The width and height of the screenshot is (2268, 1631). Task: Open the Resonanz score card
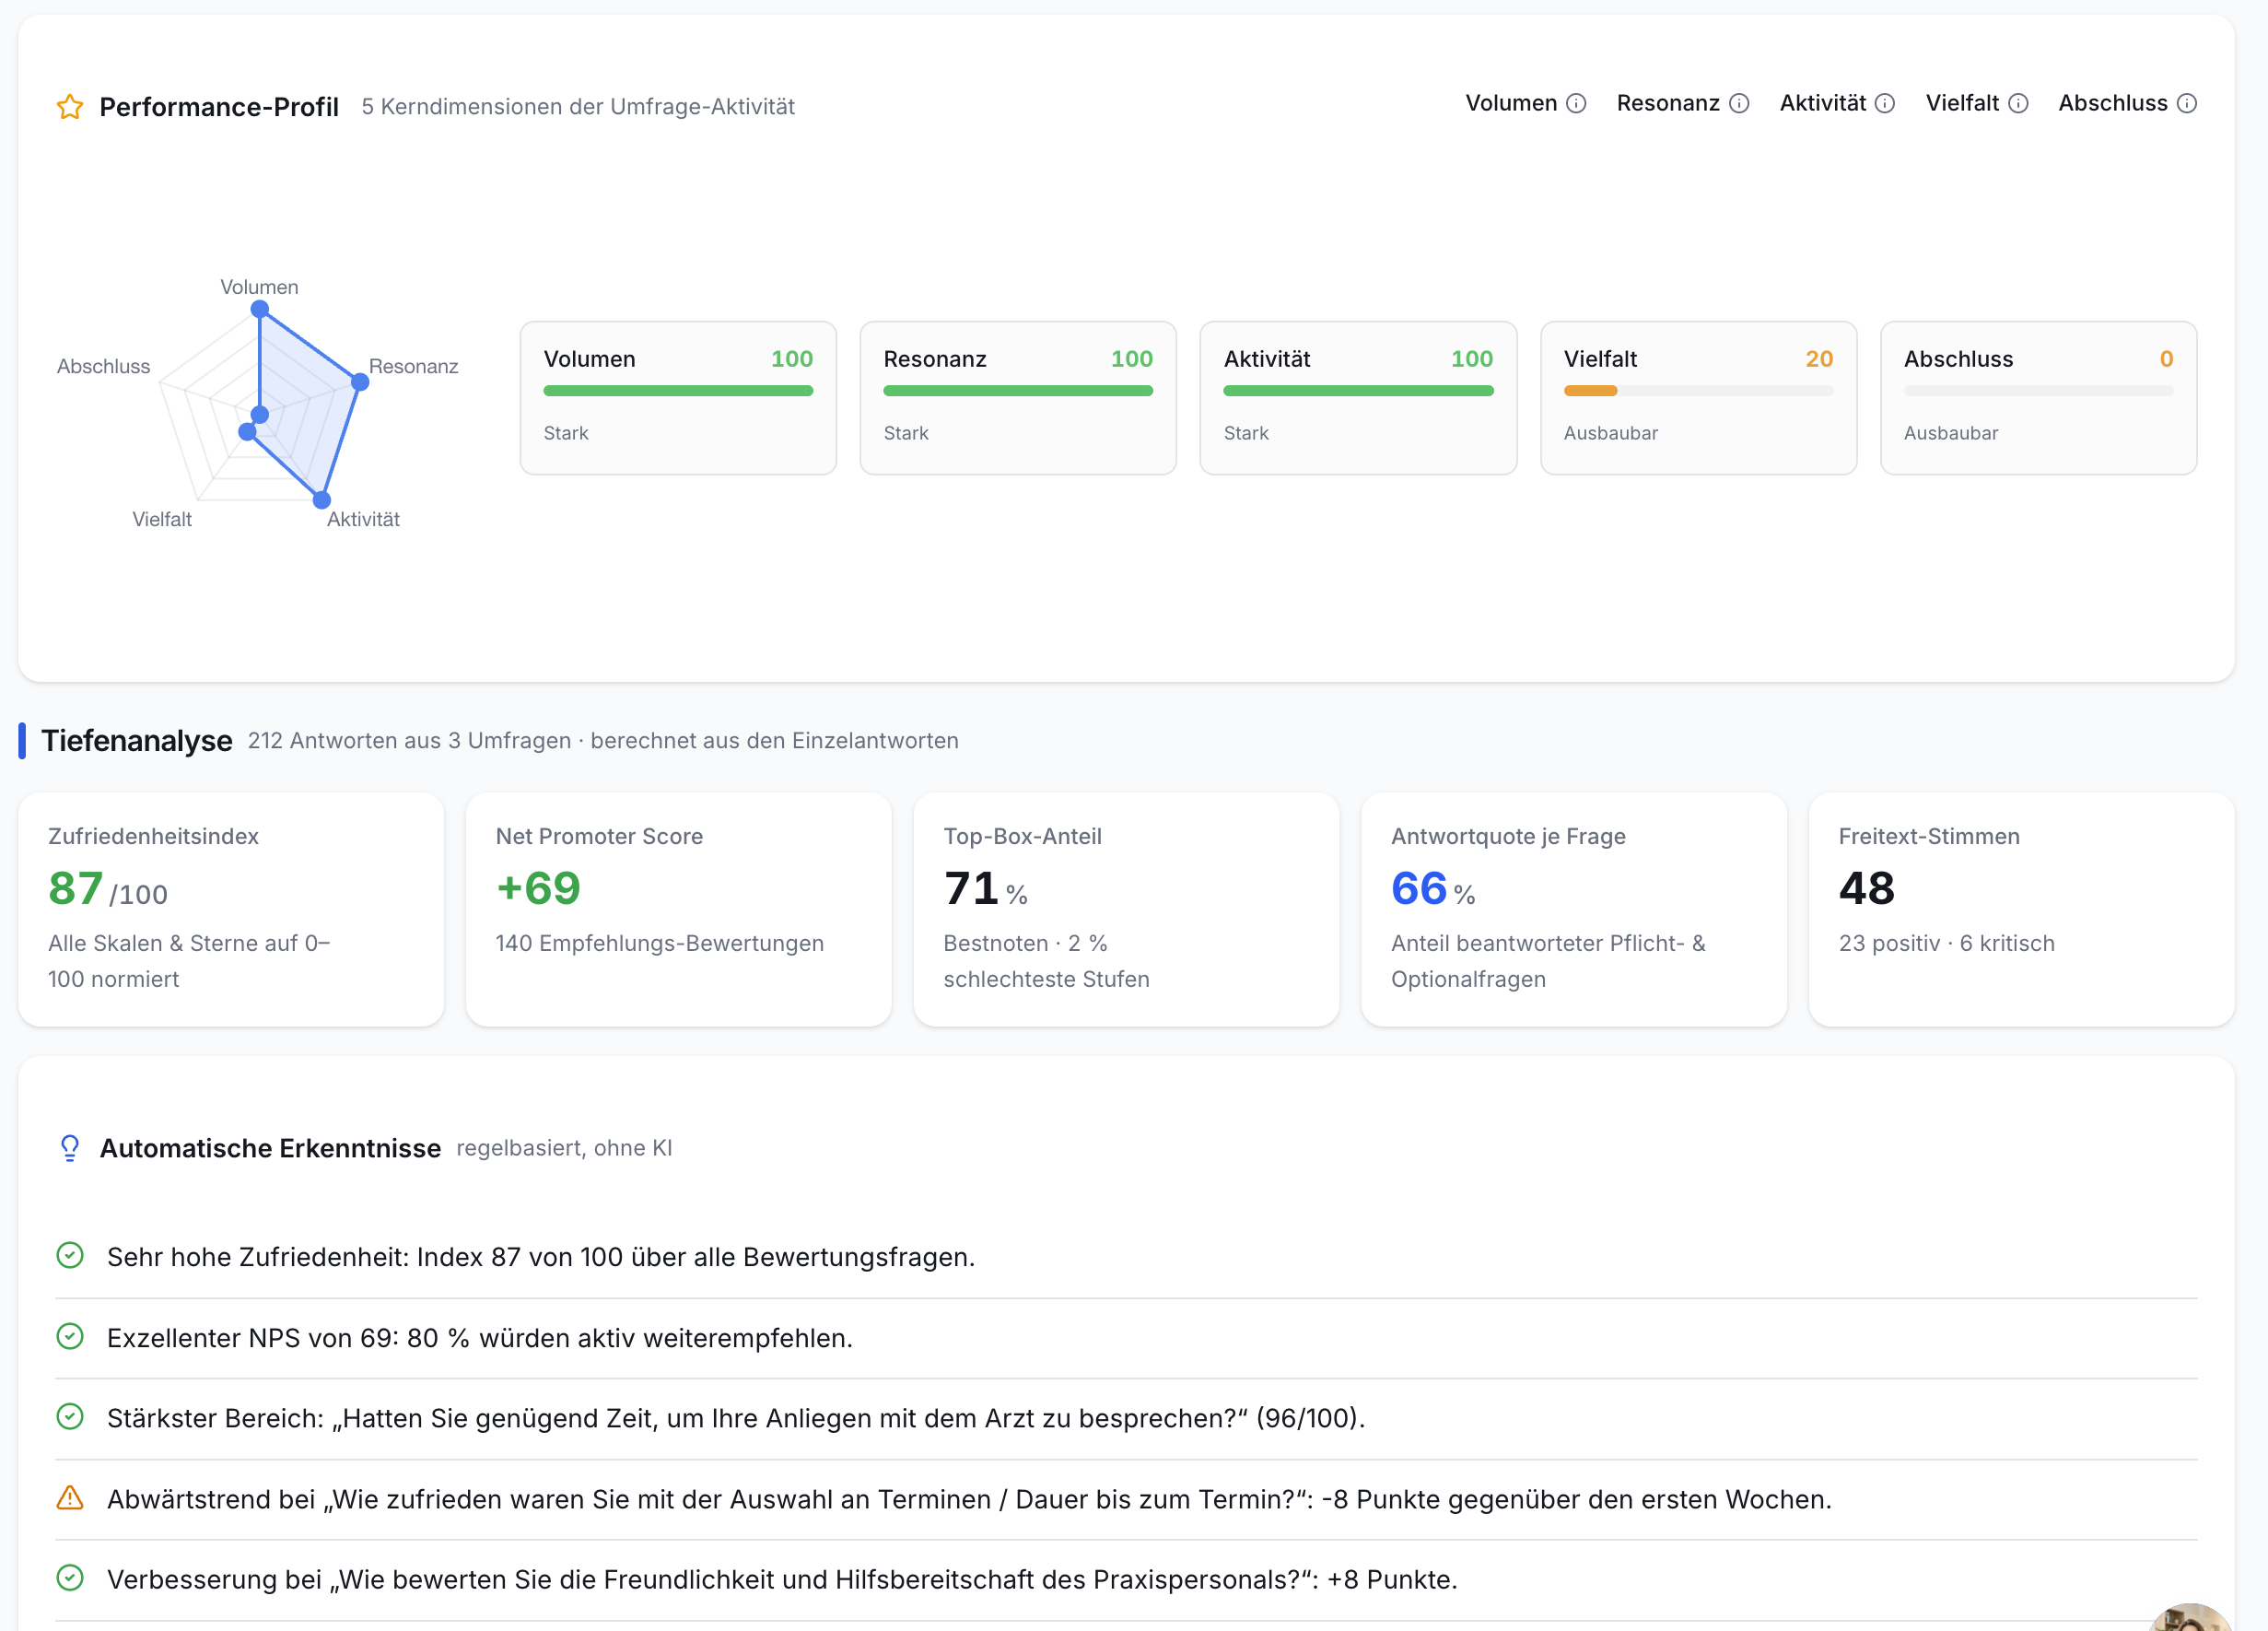point(1018,398)
